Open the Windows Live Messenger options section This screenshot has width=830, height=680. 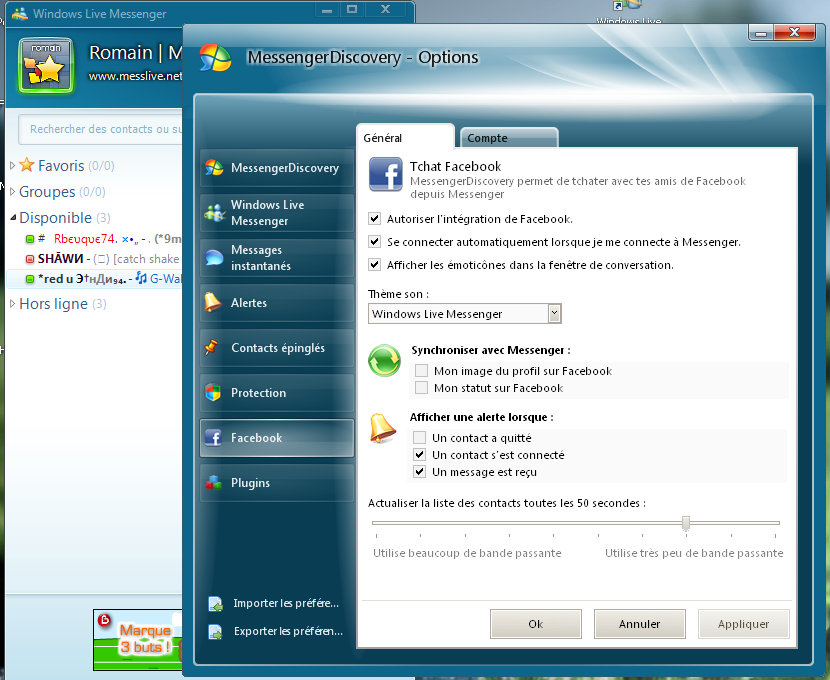277,212
